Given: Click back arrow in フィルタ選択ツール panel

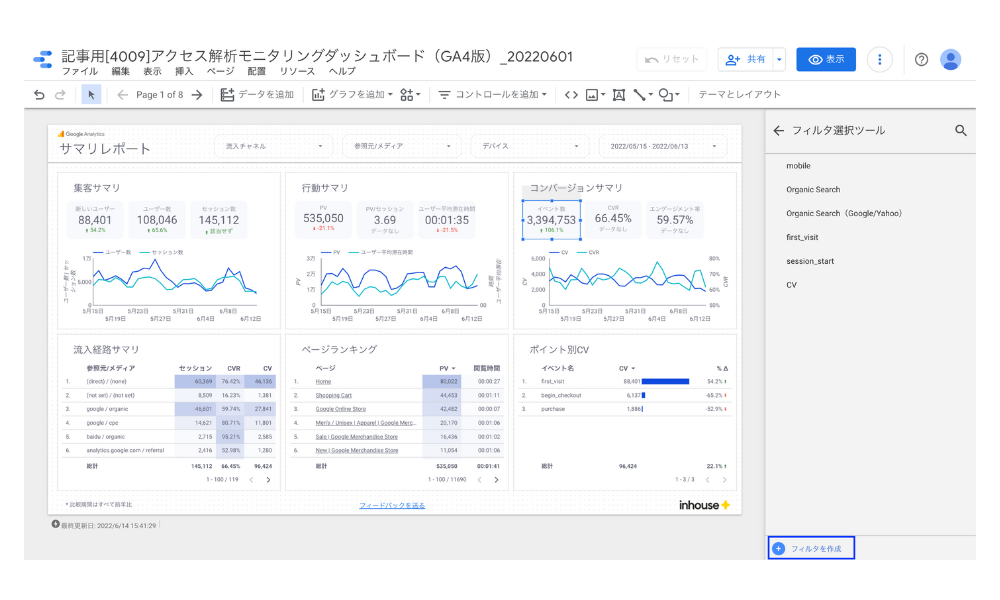Looking at the screenshot, I should pos(779,131).
